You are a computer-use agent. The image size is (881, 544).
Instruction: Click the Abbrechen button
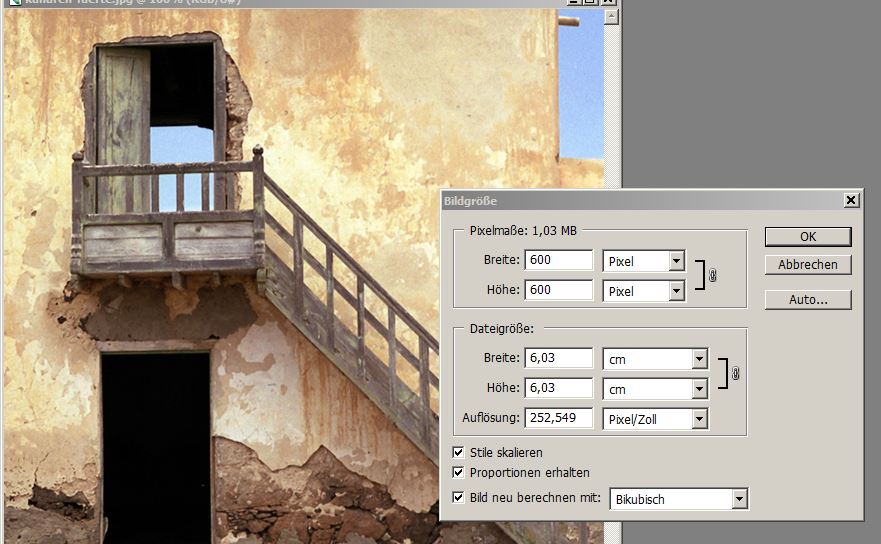click(808, 265)
